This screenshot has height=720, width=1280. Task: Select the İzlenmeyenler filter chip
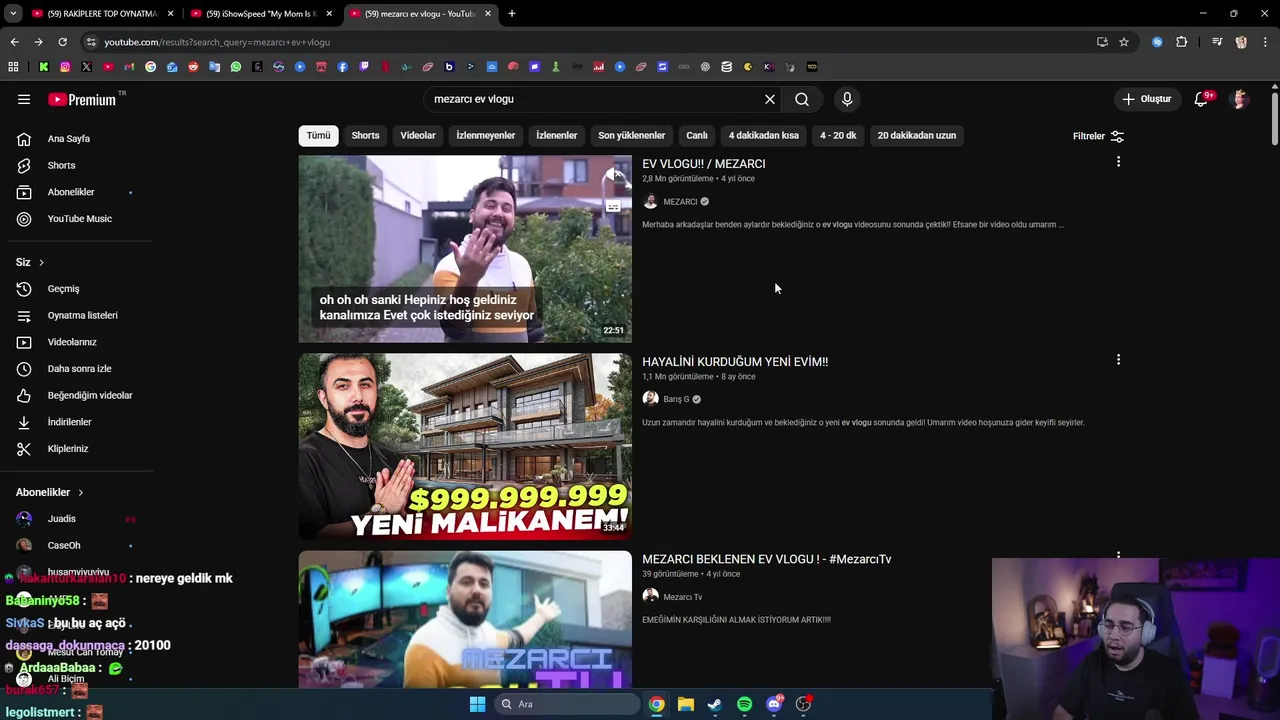click(x=486, y=135)
